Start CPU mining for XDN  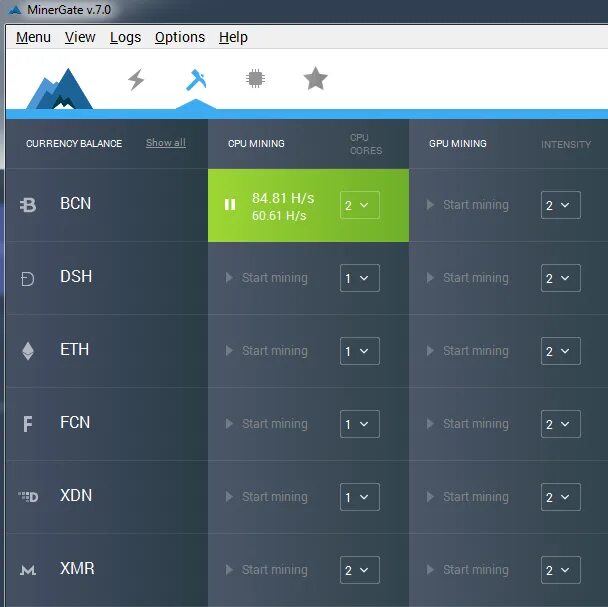(x=267, y=496)
